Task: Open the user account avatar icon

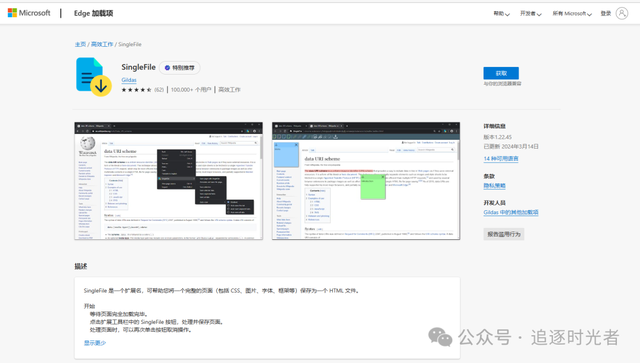Action: coord(622,13)
